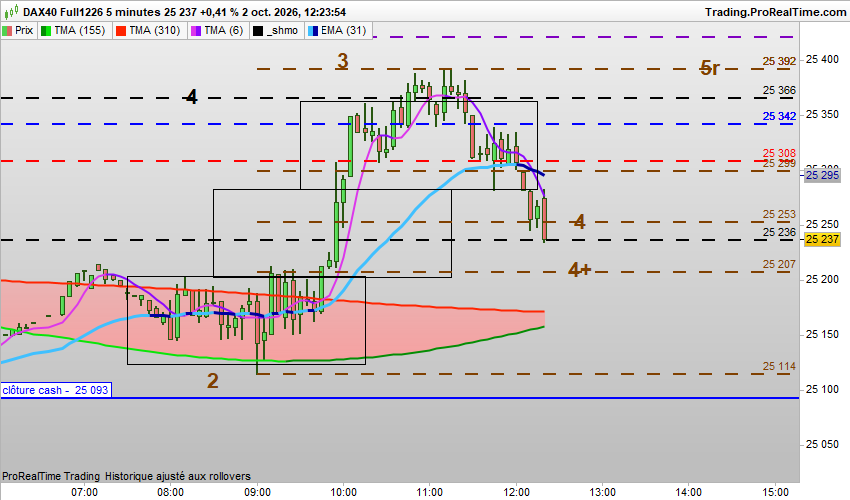The height and width of the screenshot is (500, 850).
Task: Click the blue 25 342 level label
Action: coord(779,116)
